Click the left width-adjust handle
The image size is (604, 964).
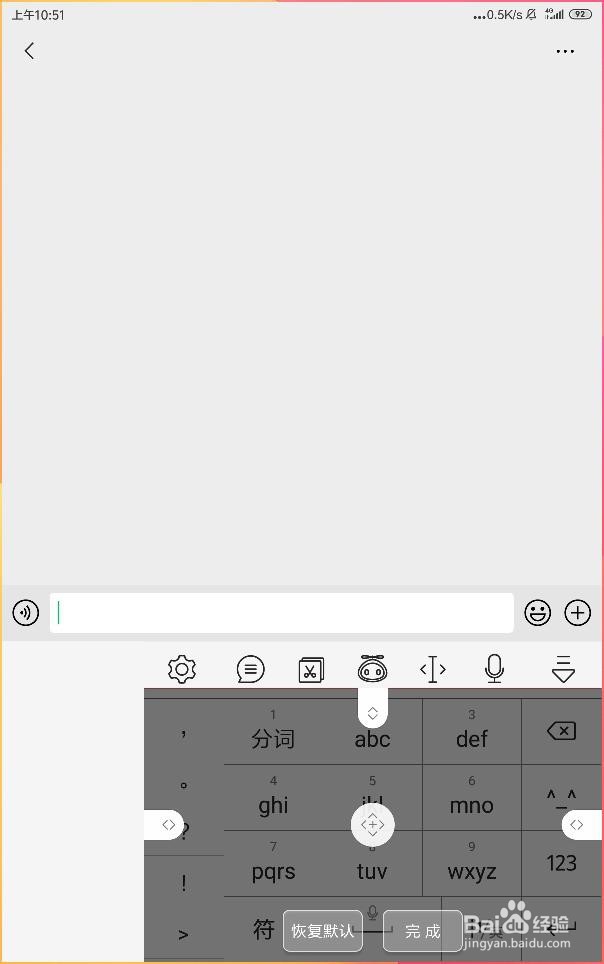164,824
